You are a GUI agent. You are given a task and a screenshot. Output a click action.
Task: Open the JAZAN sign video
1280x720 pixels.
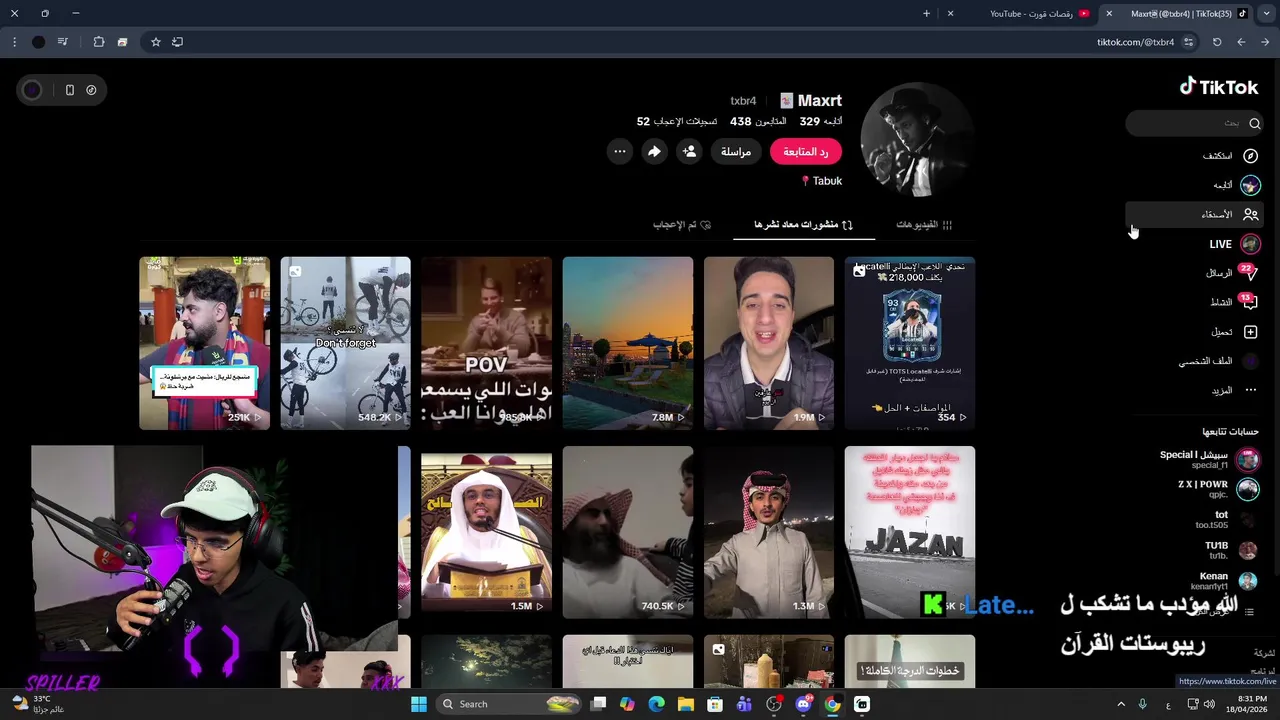point(910,532)
